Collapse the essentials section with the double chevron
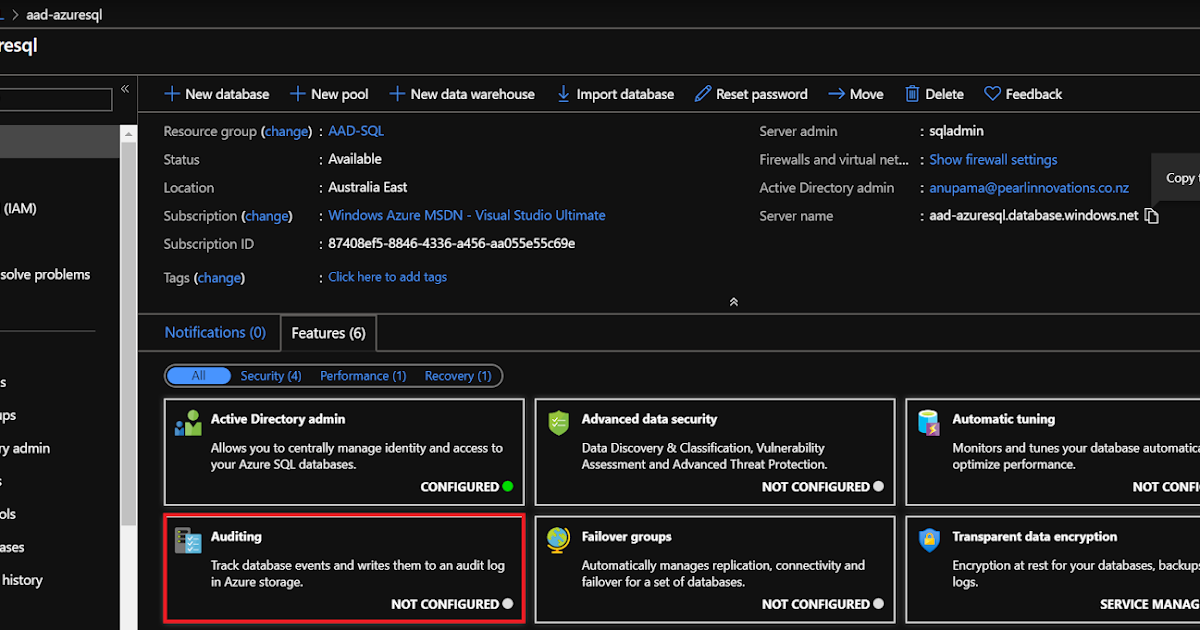 734,301
